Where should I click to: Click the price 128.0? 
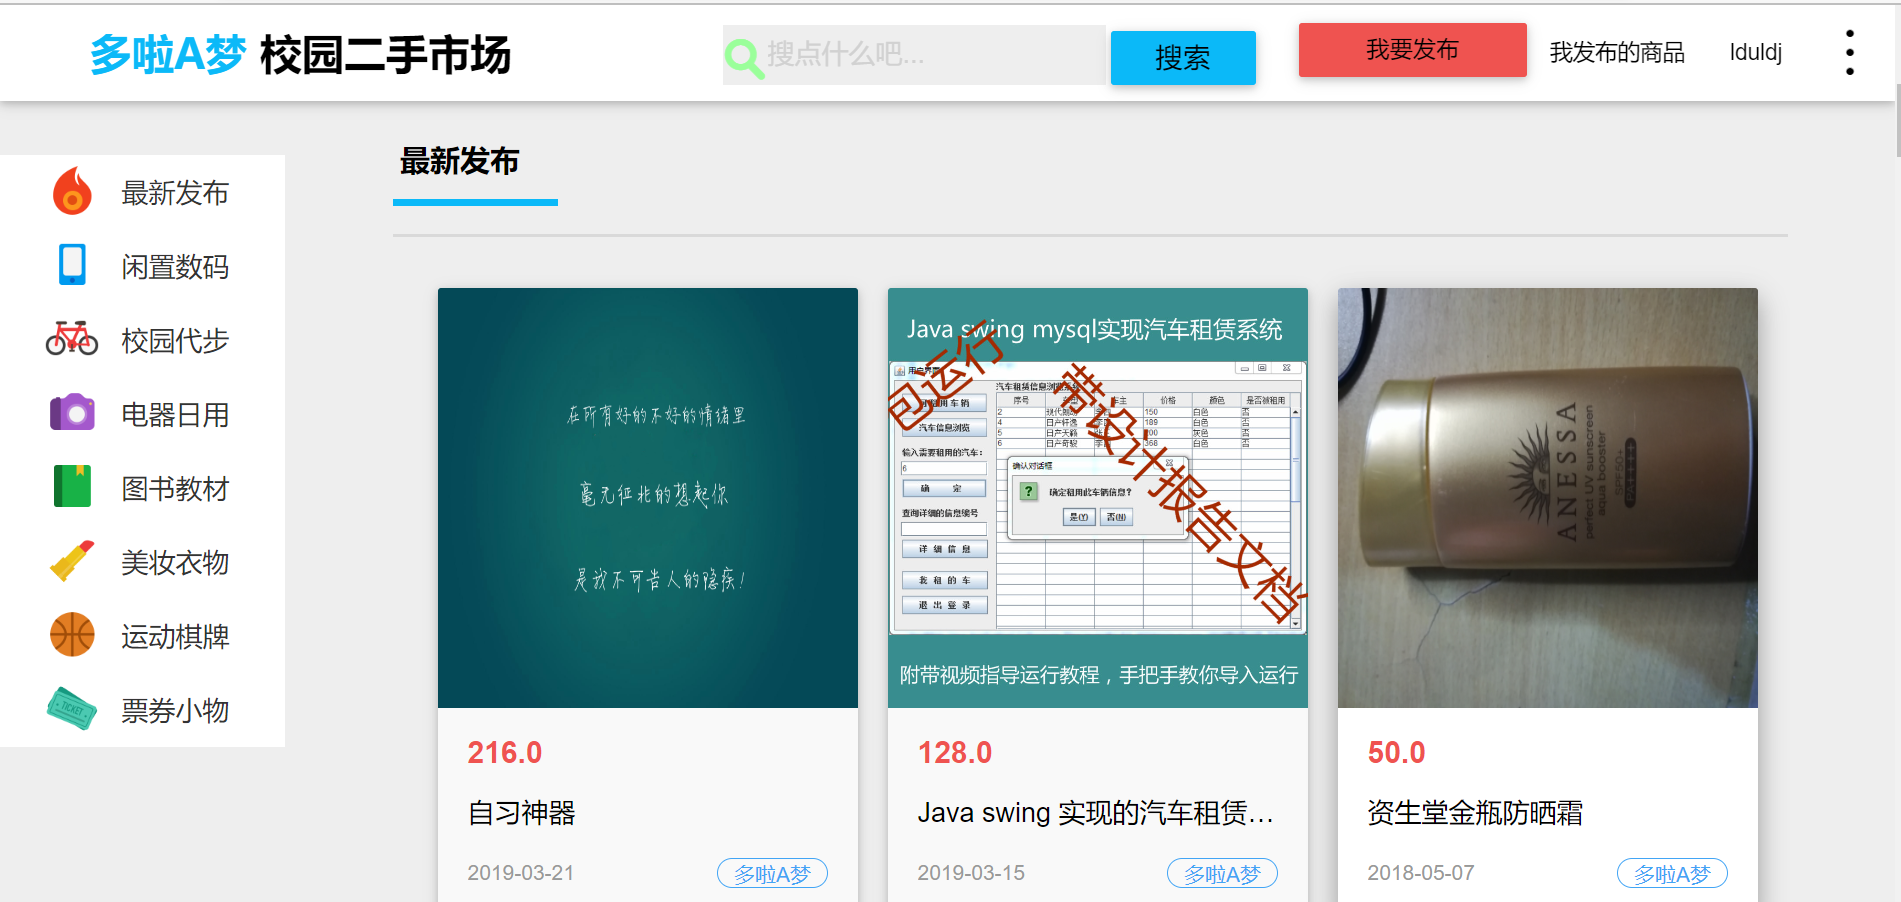coord(955,752)
